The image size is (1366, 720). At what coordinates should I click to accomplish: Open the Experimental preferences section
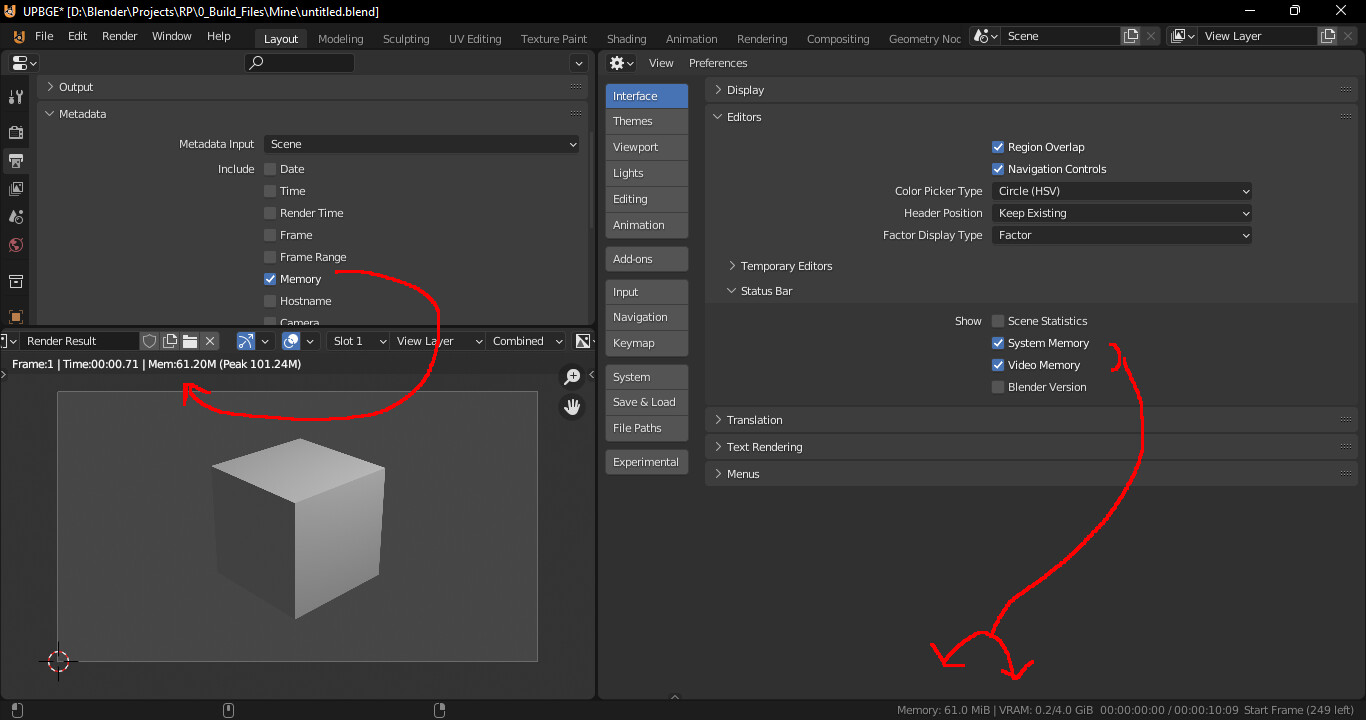pyautogui.click(x=646, y=462)
